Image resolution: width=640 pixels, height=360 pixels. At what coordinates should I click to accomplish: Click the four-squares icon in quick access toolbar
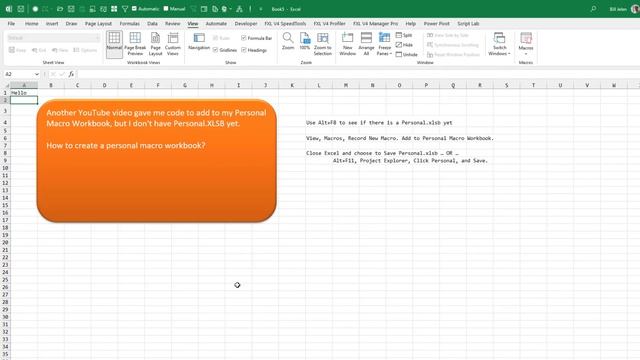tap(114, 9)
